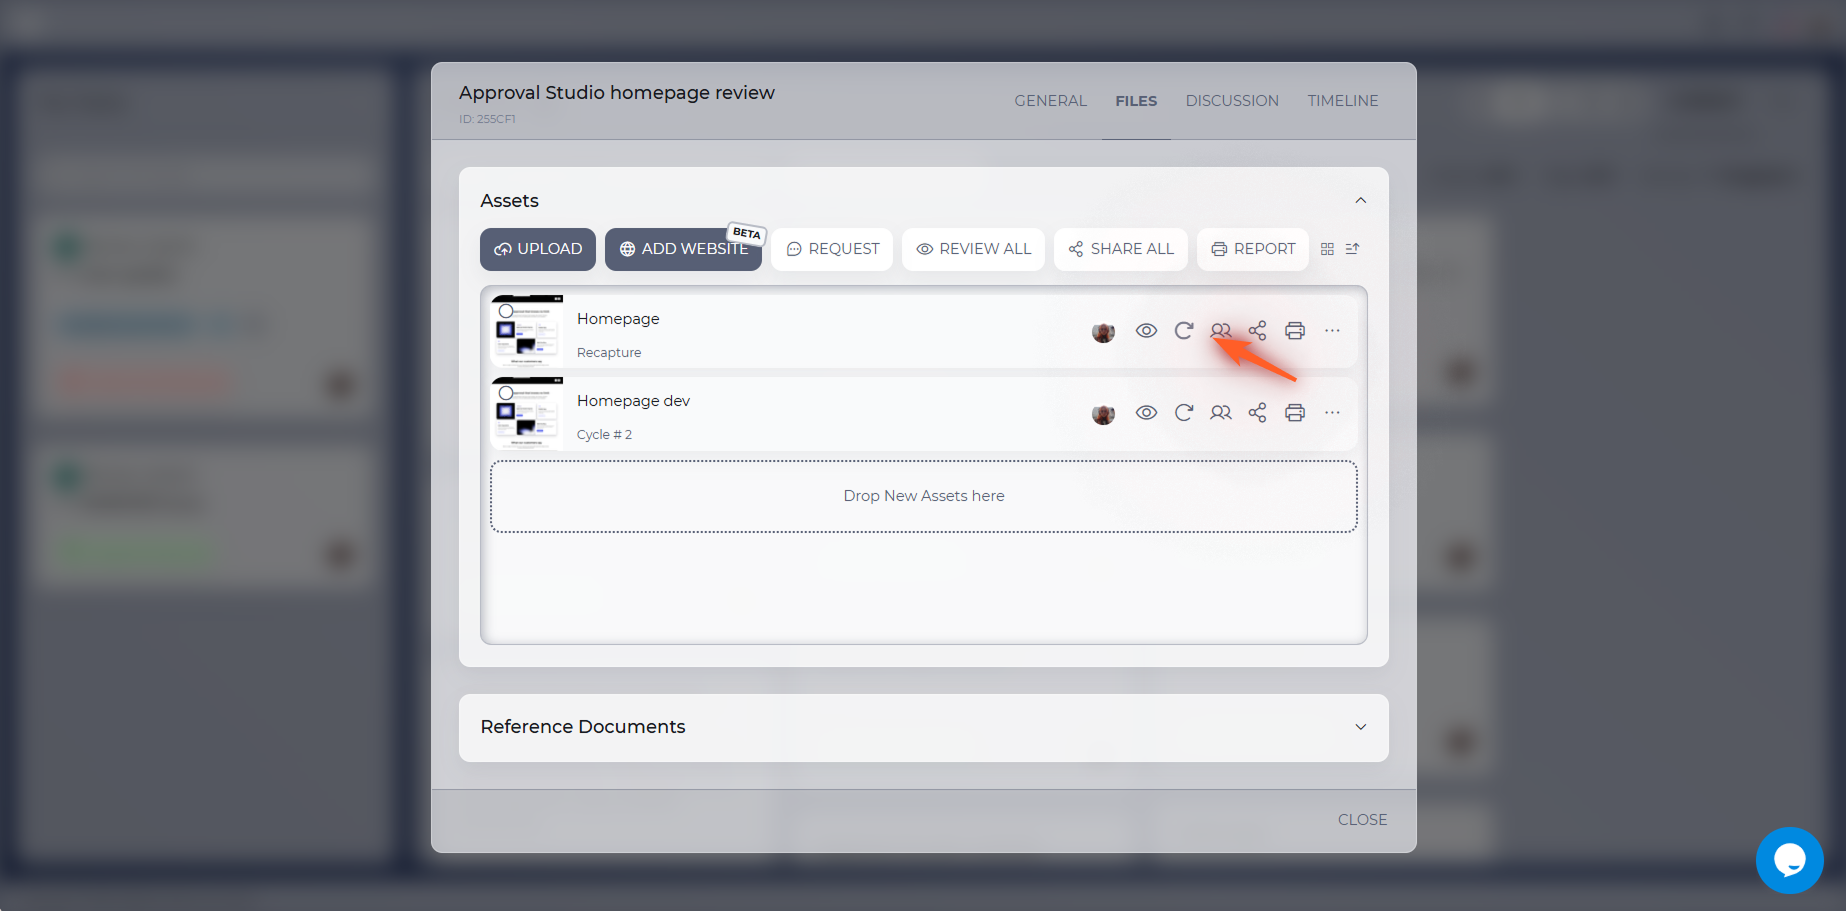Open more options for Homepage dev
The image size is (1846, 911).
tap(1332, 413)
